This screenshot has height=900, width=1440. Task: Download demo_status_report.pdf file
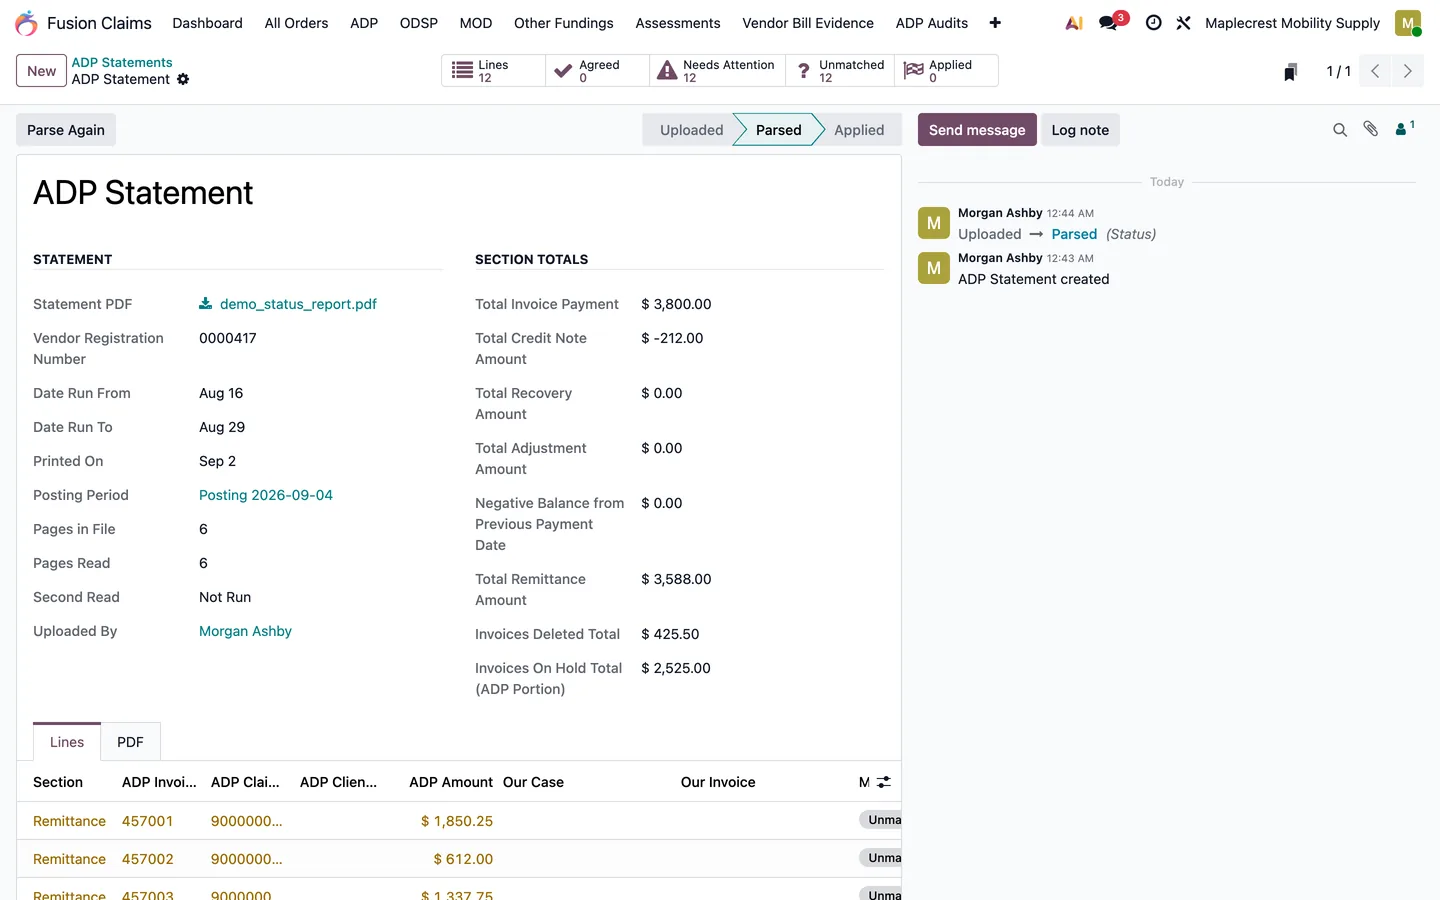point(288,304)
